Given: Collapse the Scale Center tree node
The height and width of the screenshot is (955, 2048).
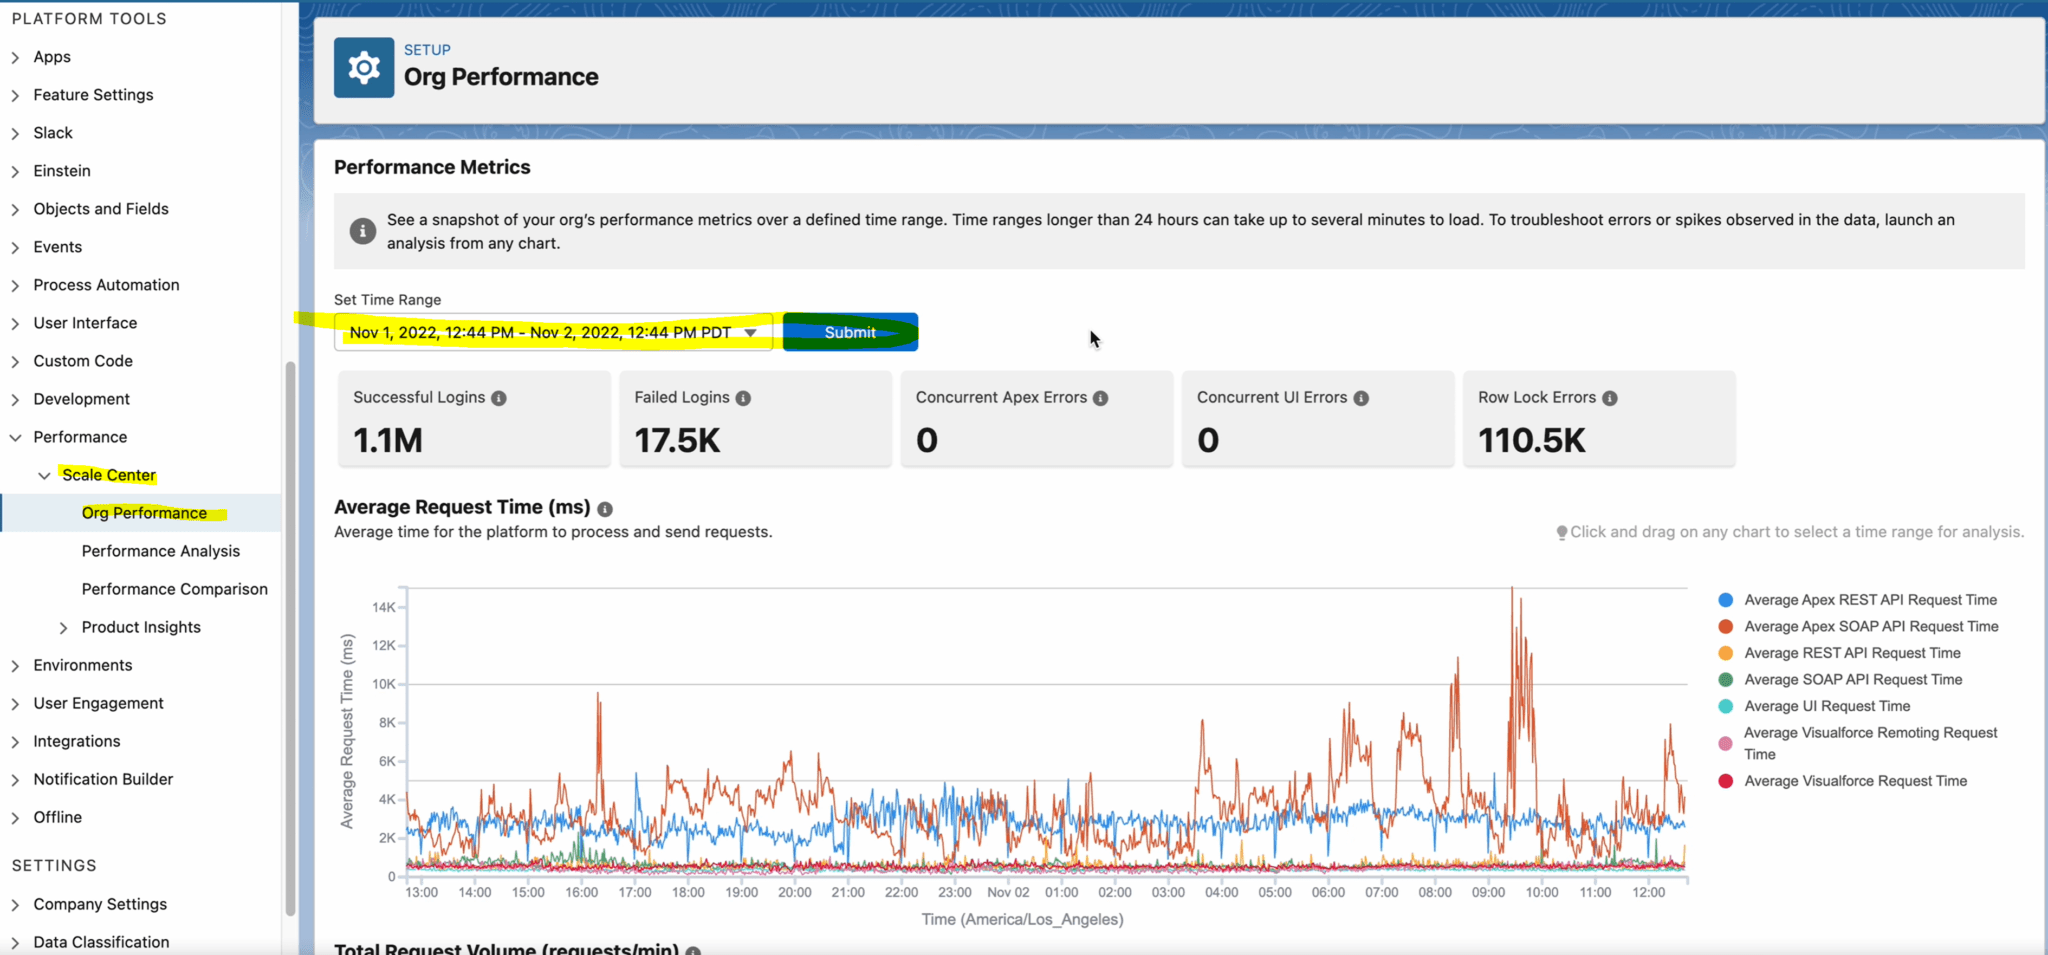Looking at the screenshot, I should click(x=44, y=476).
